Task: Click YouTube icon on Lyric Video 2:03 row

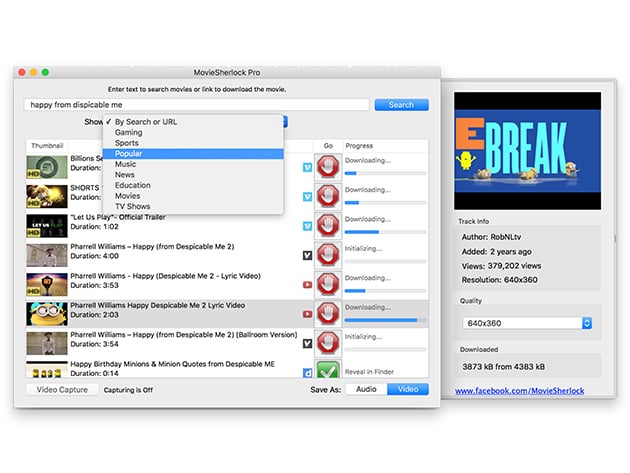Action: [x=307, y=314]
